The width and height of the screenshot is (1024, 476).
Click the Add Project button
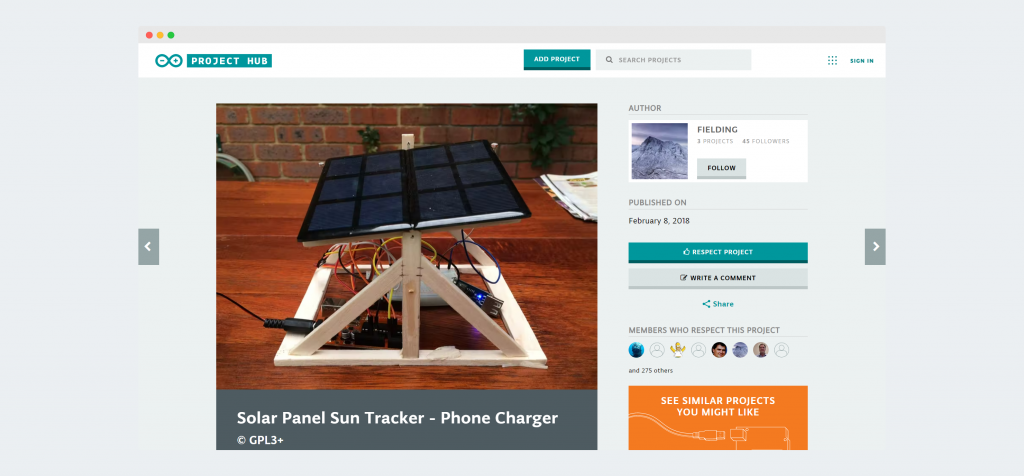tap(556, 59)
